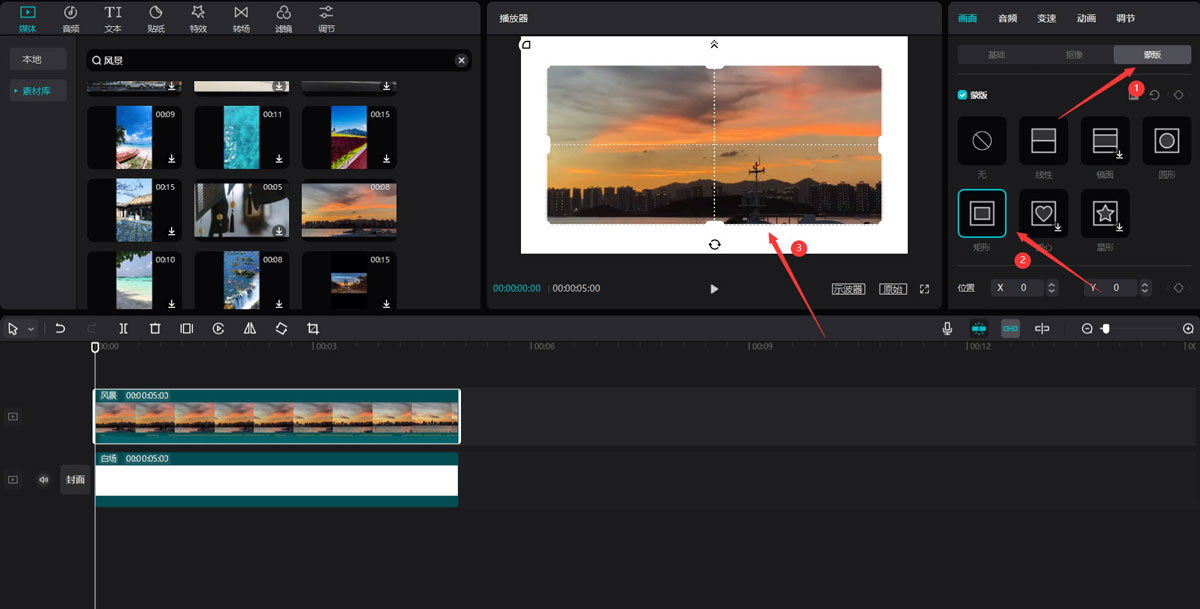Image resolution: width=1200 pixels, height=609 pixels.
Task: Click the rotate icon in timeline toolbar
Action: click(281, 328)
